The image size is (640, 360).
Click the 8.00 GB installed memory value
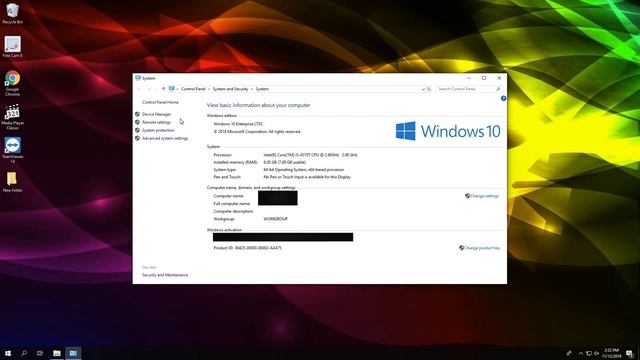[284, 162]
